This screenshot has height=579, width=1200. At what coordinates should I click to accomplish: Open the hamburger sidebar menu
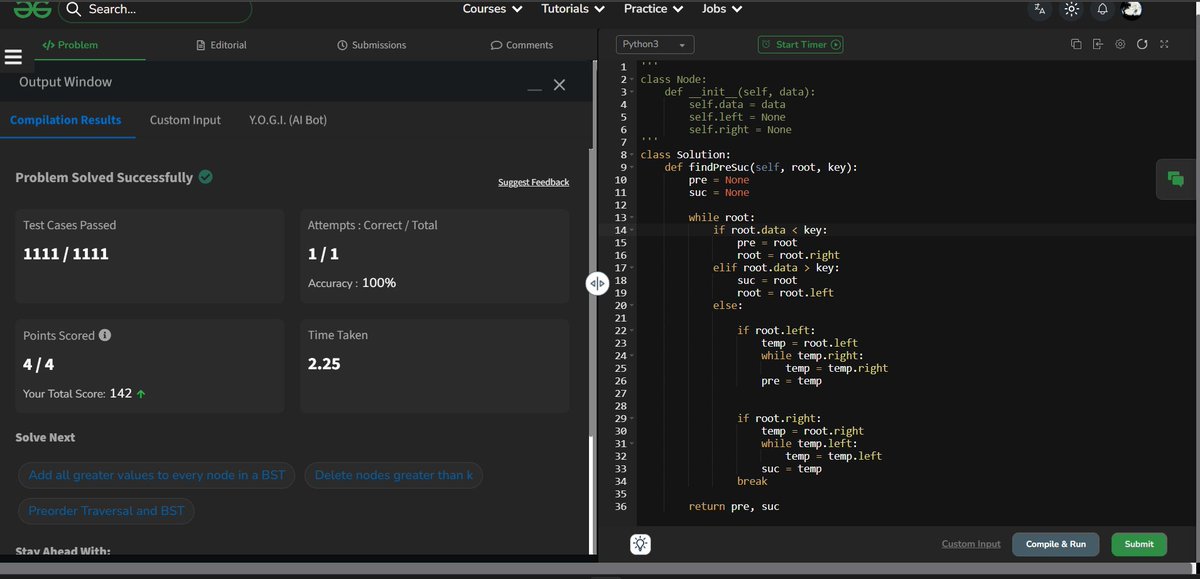point(13,57)
